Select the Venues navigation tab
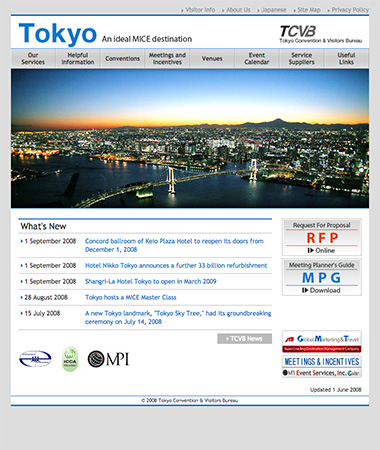Screen dimensions: 380x450 (212, 59)
